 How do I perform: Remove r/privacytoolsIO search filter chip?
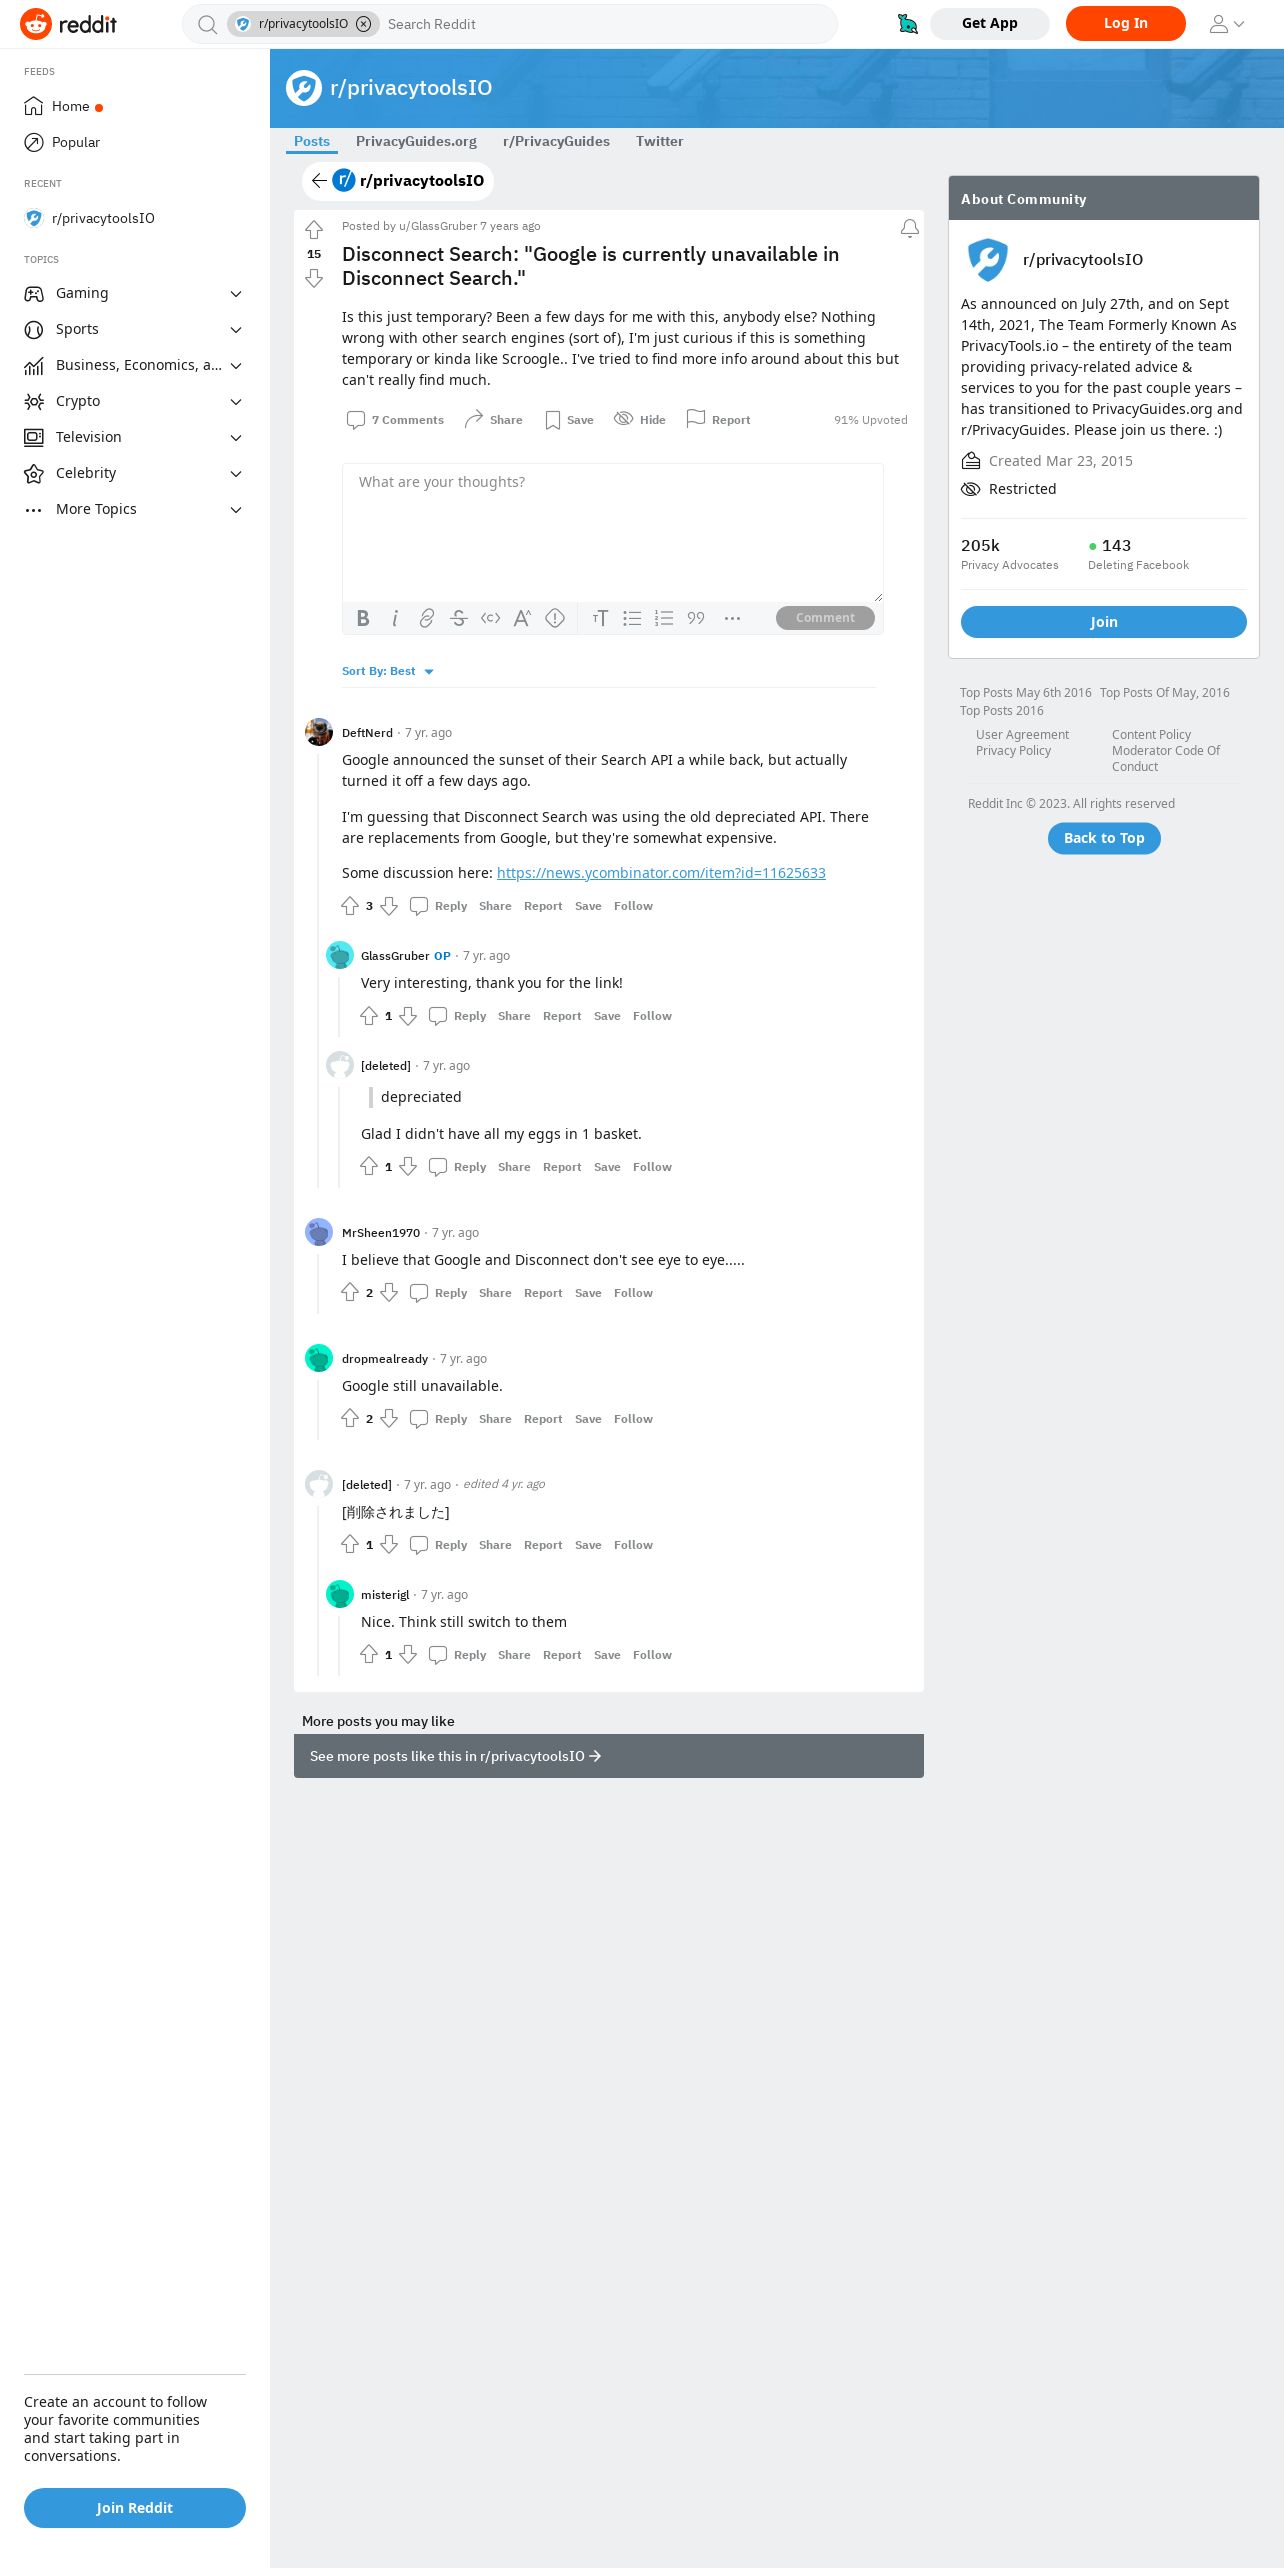364,24
